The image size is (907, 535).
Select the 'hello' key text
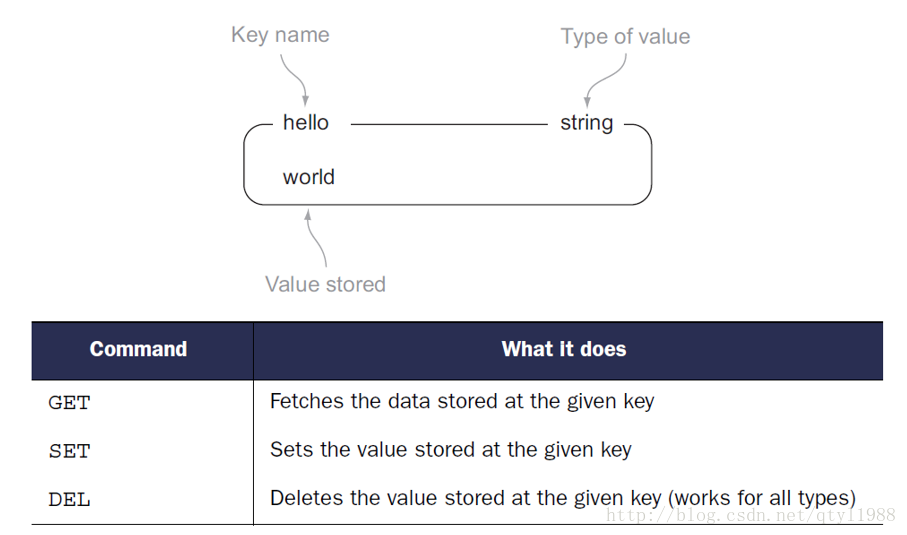coord(305,123)
